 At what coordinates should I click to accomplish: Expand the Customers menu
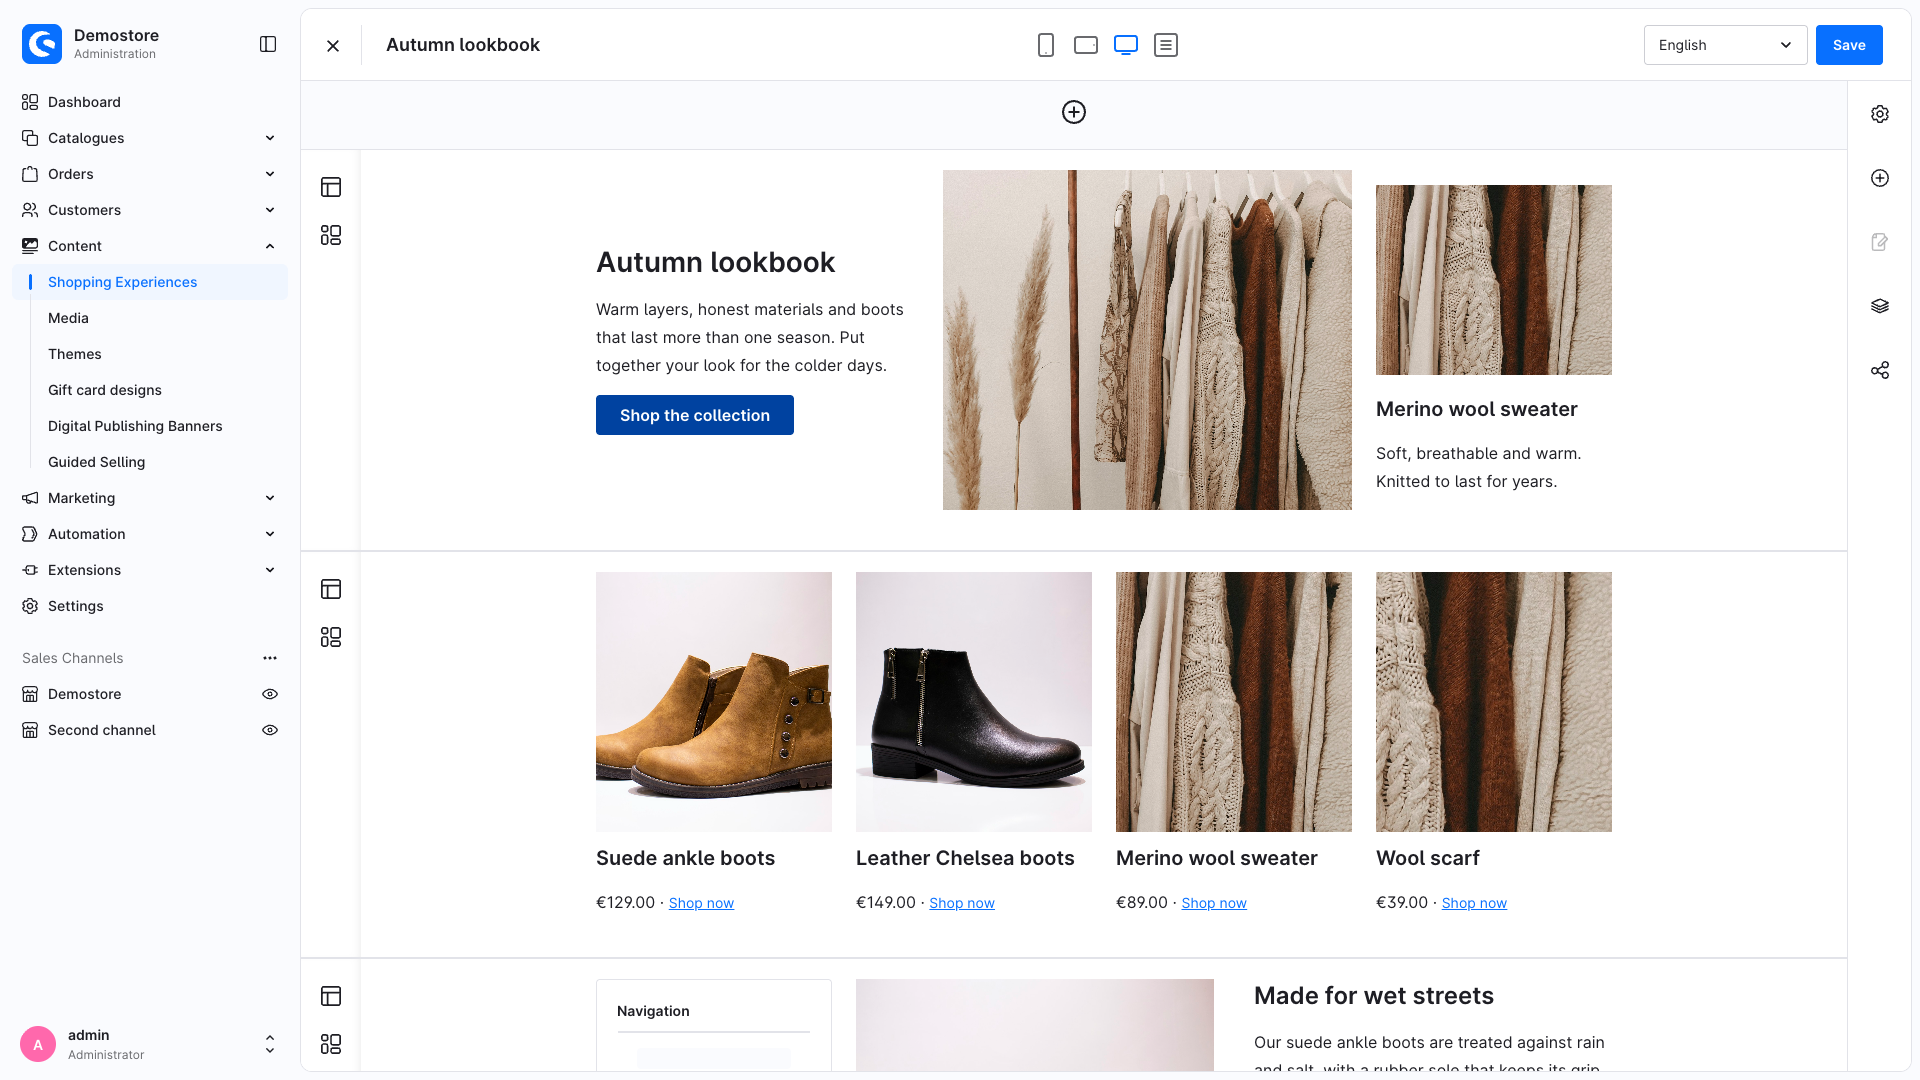click(x=150, y=210)
